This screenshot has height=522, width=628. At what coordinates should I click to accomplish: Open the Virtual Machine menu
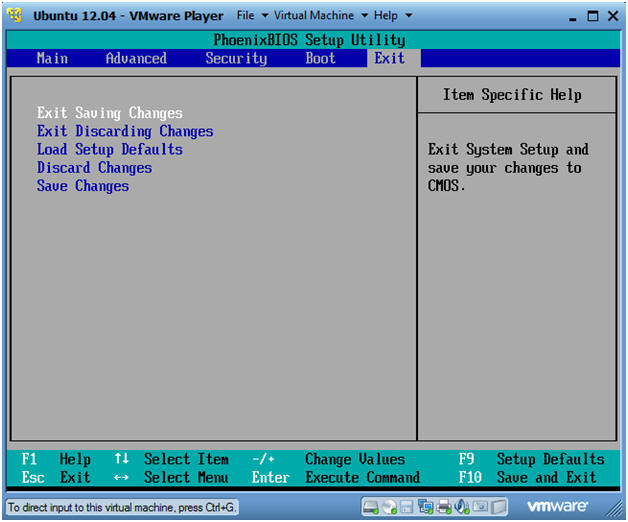[314, 16]
